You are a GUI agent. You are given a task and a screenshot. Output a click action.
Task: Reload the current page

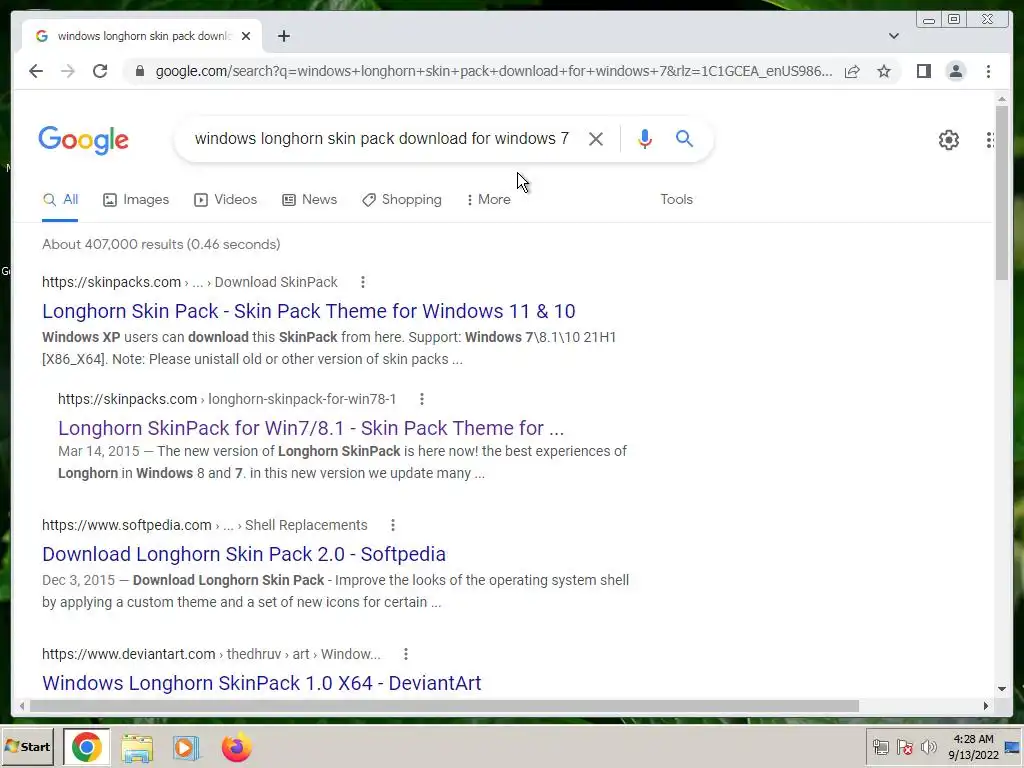[100, 71]
